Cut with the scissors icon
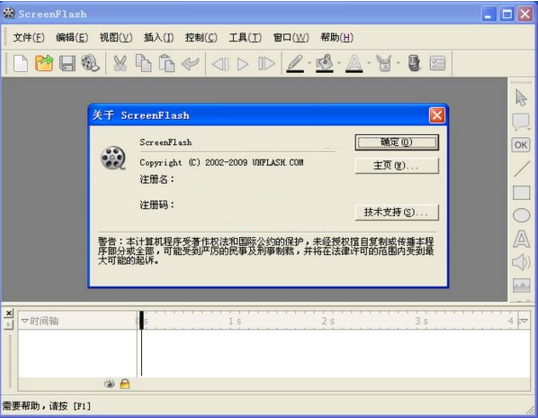The image size is (538, 418). click(x=120, y=63)
